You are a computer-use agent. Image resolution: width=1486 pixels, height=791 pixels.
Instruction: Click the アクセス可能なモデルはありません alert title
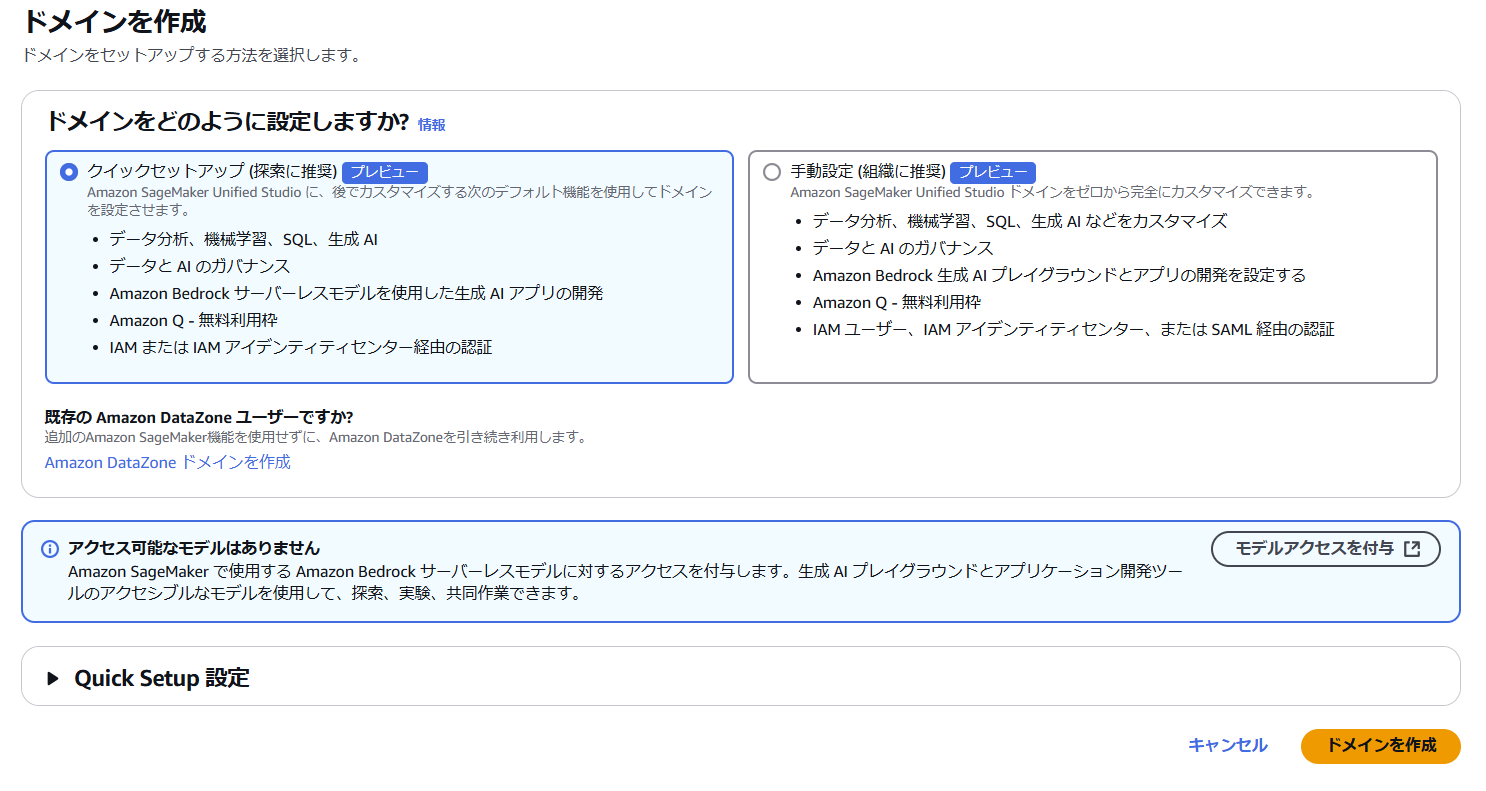point(194,548)
